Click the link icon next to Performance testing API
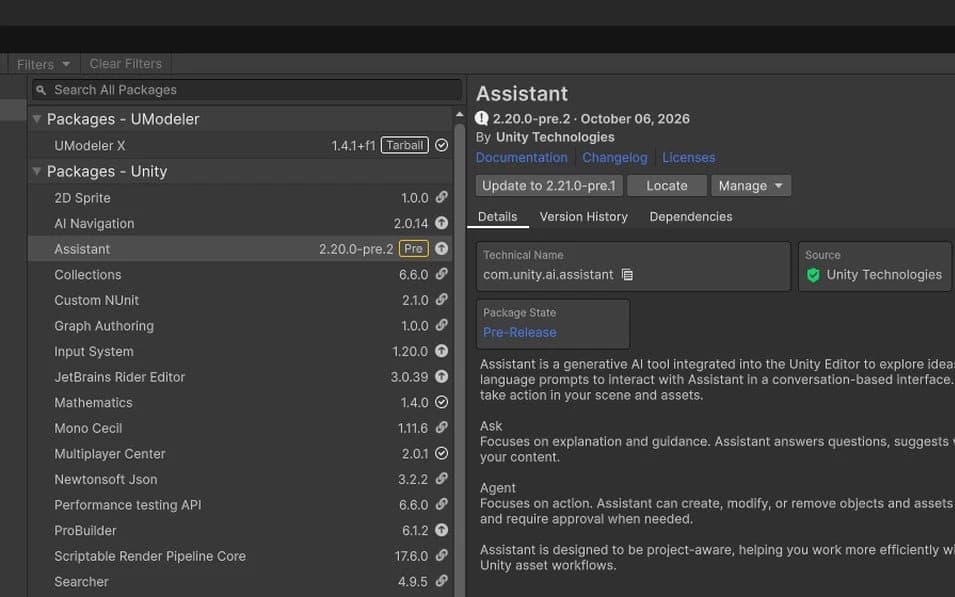 tap(442, 504)
